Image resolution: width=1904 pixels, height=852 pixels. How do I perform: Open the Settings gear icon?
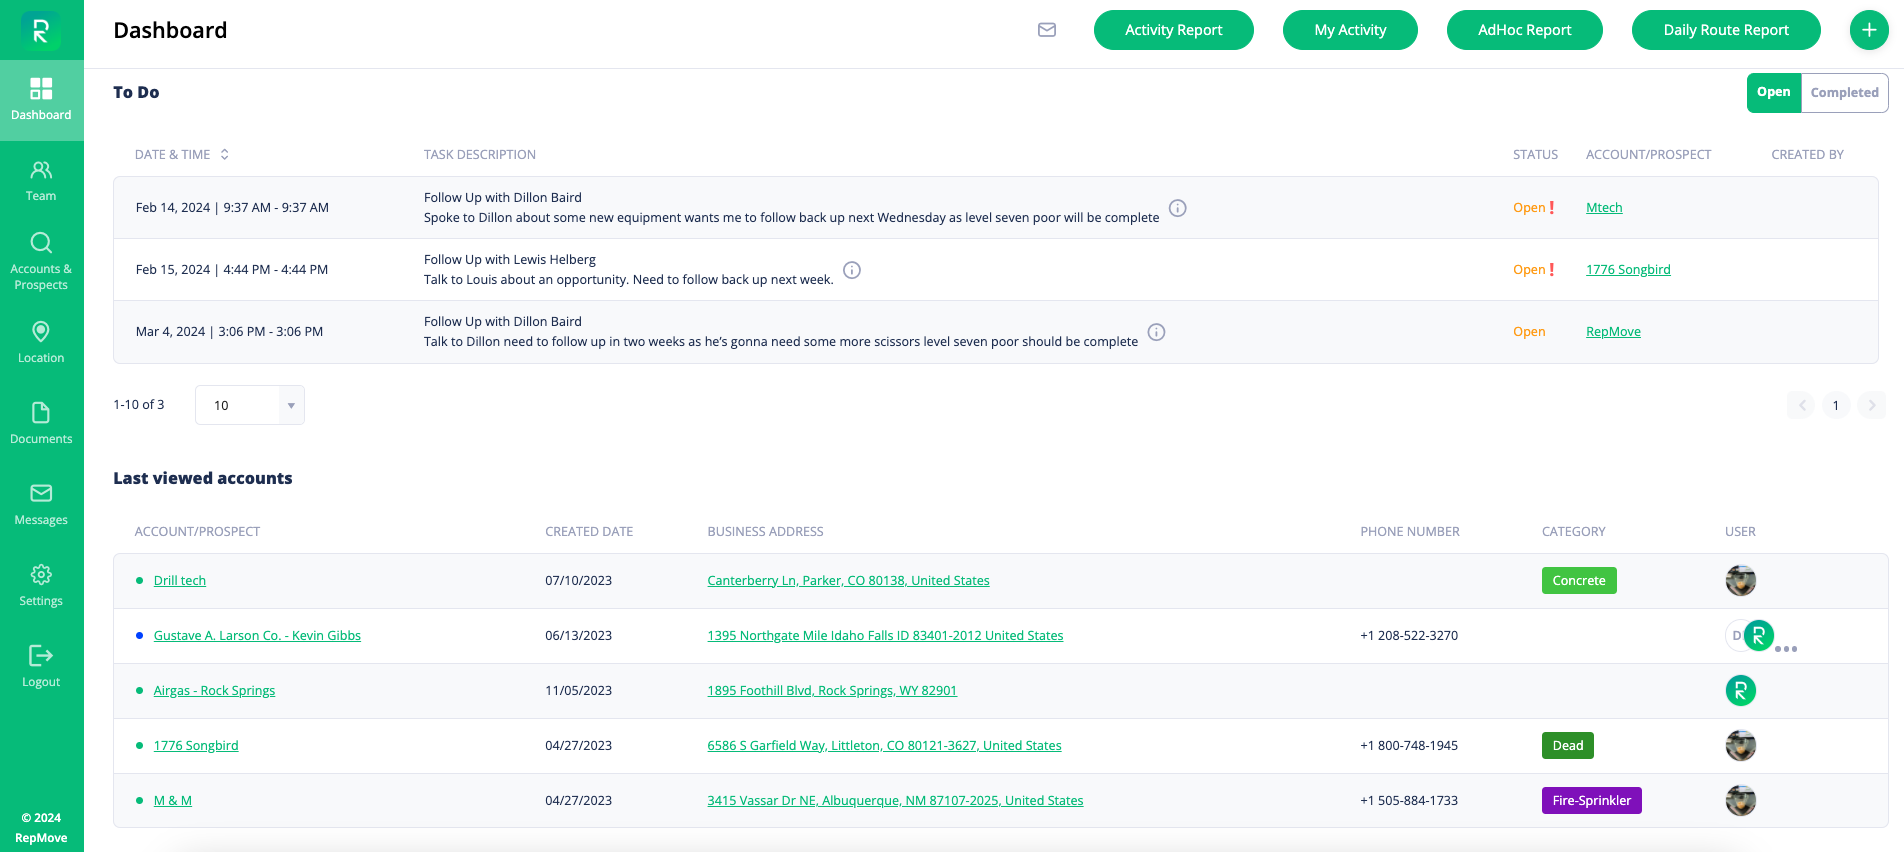tap(41, 575)
